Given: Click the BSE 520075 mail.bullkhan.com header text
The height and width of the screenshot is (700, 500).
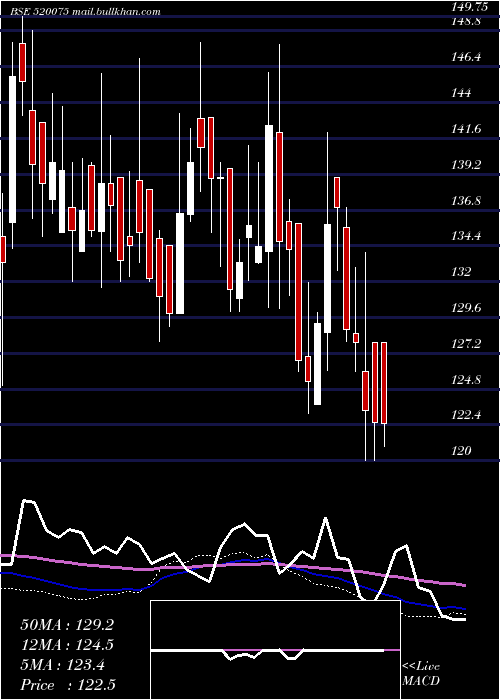Looking at the screenshot, I should [86, 12].
